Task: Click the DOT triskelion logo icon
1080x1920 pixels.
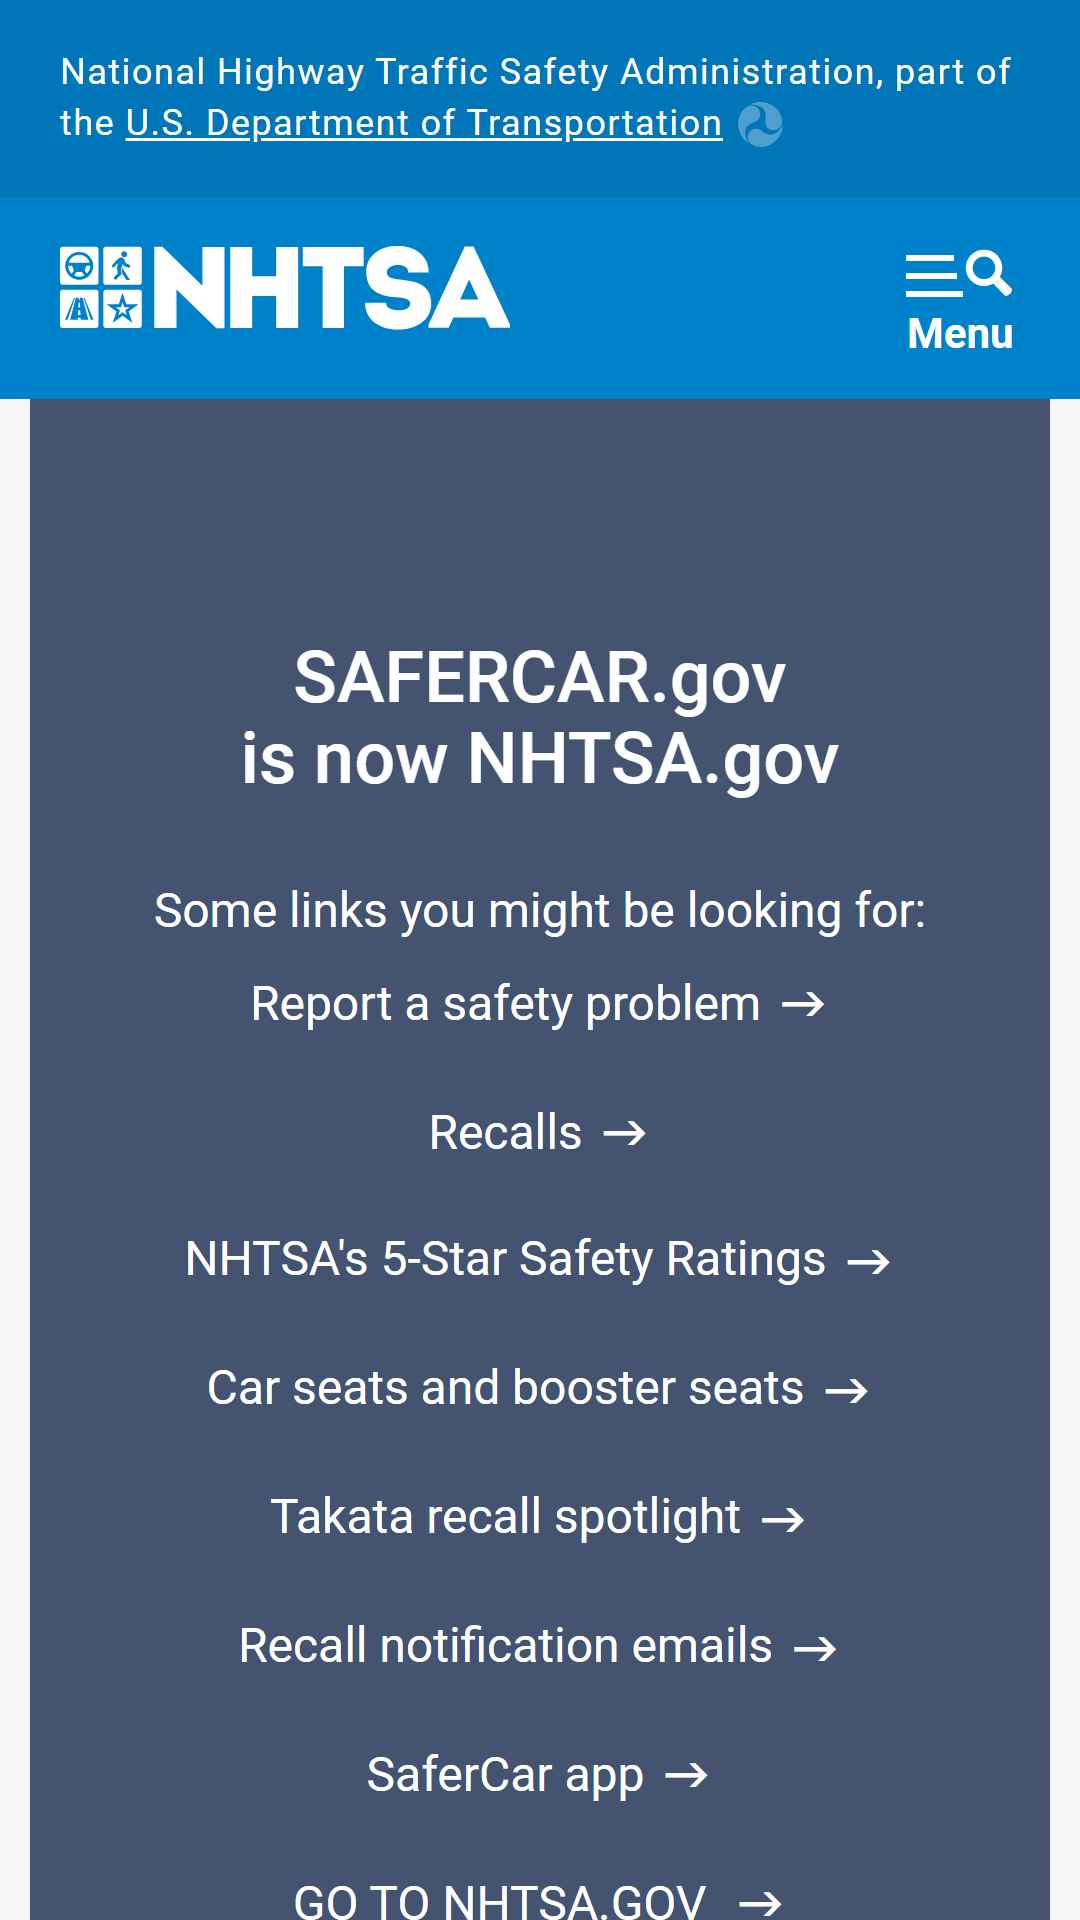Action: [760, 125]
